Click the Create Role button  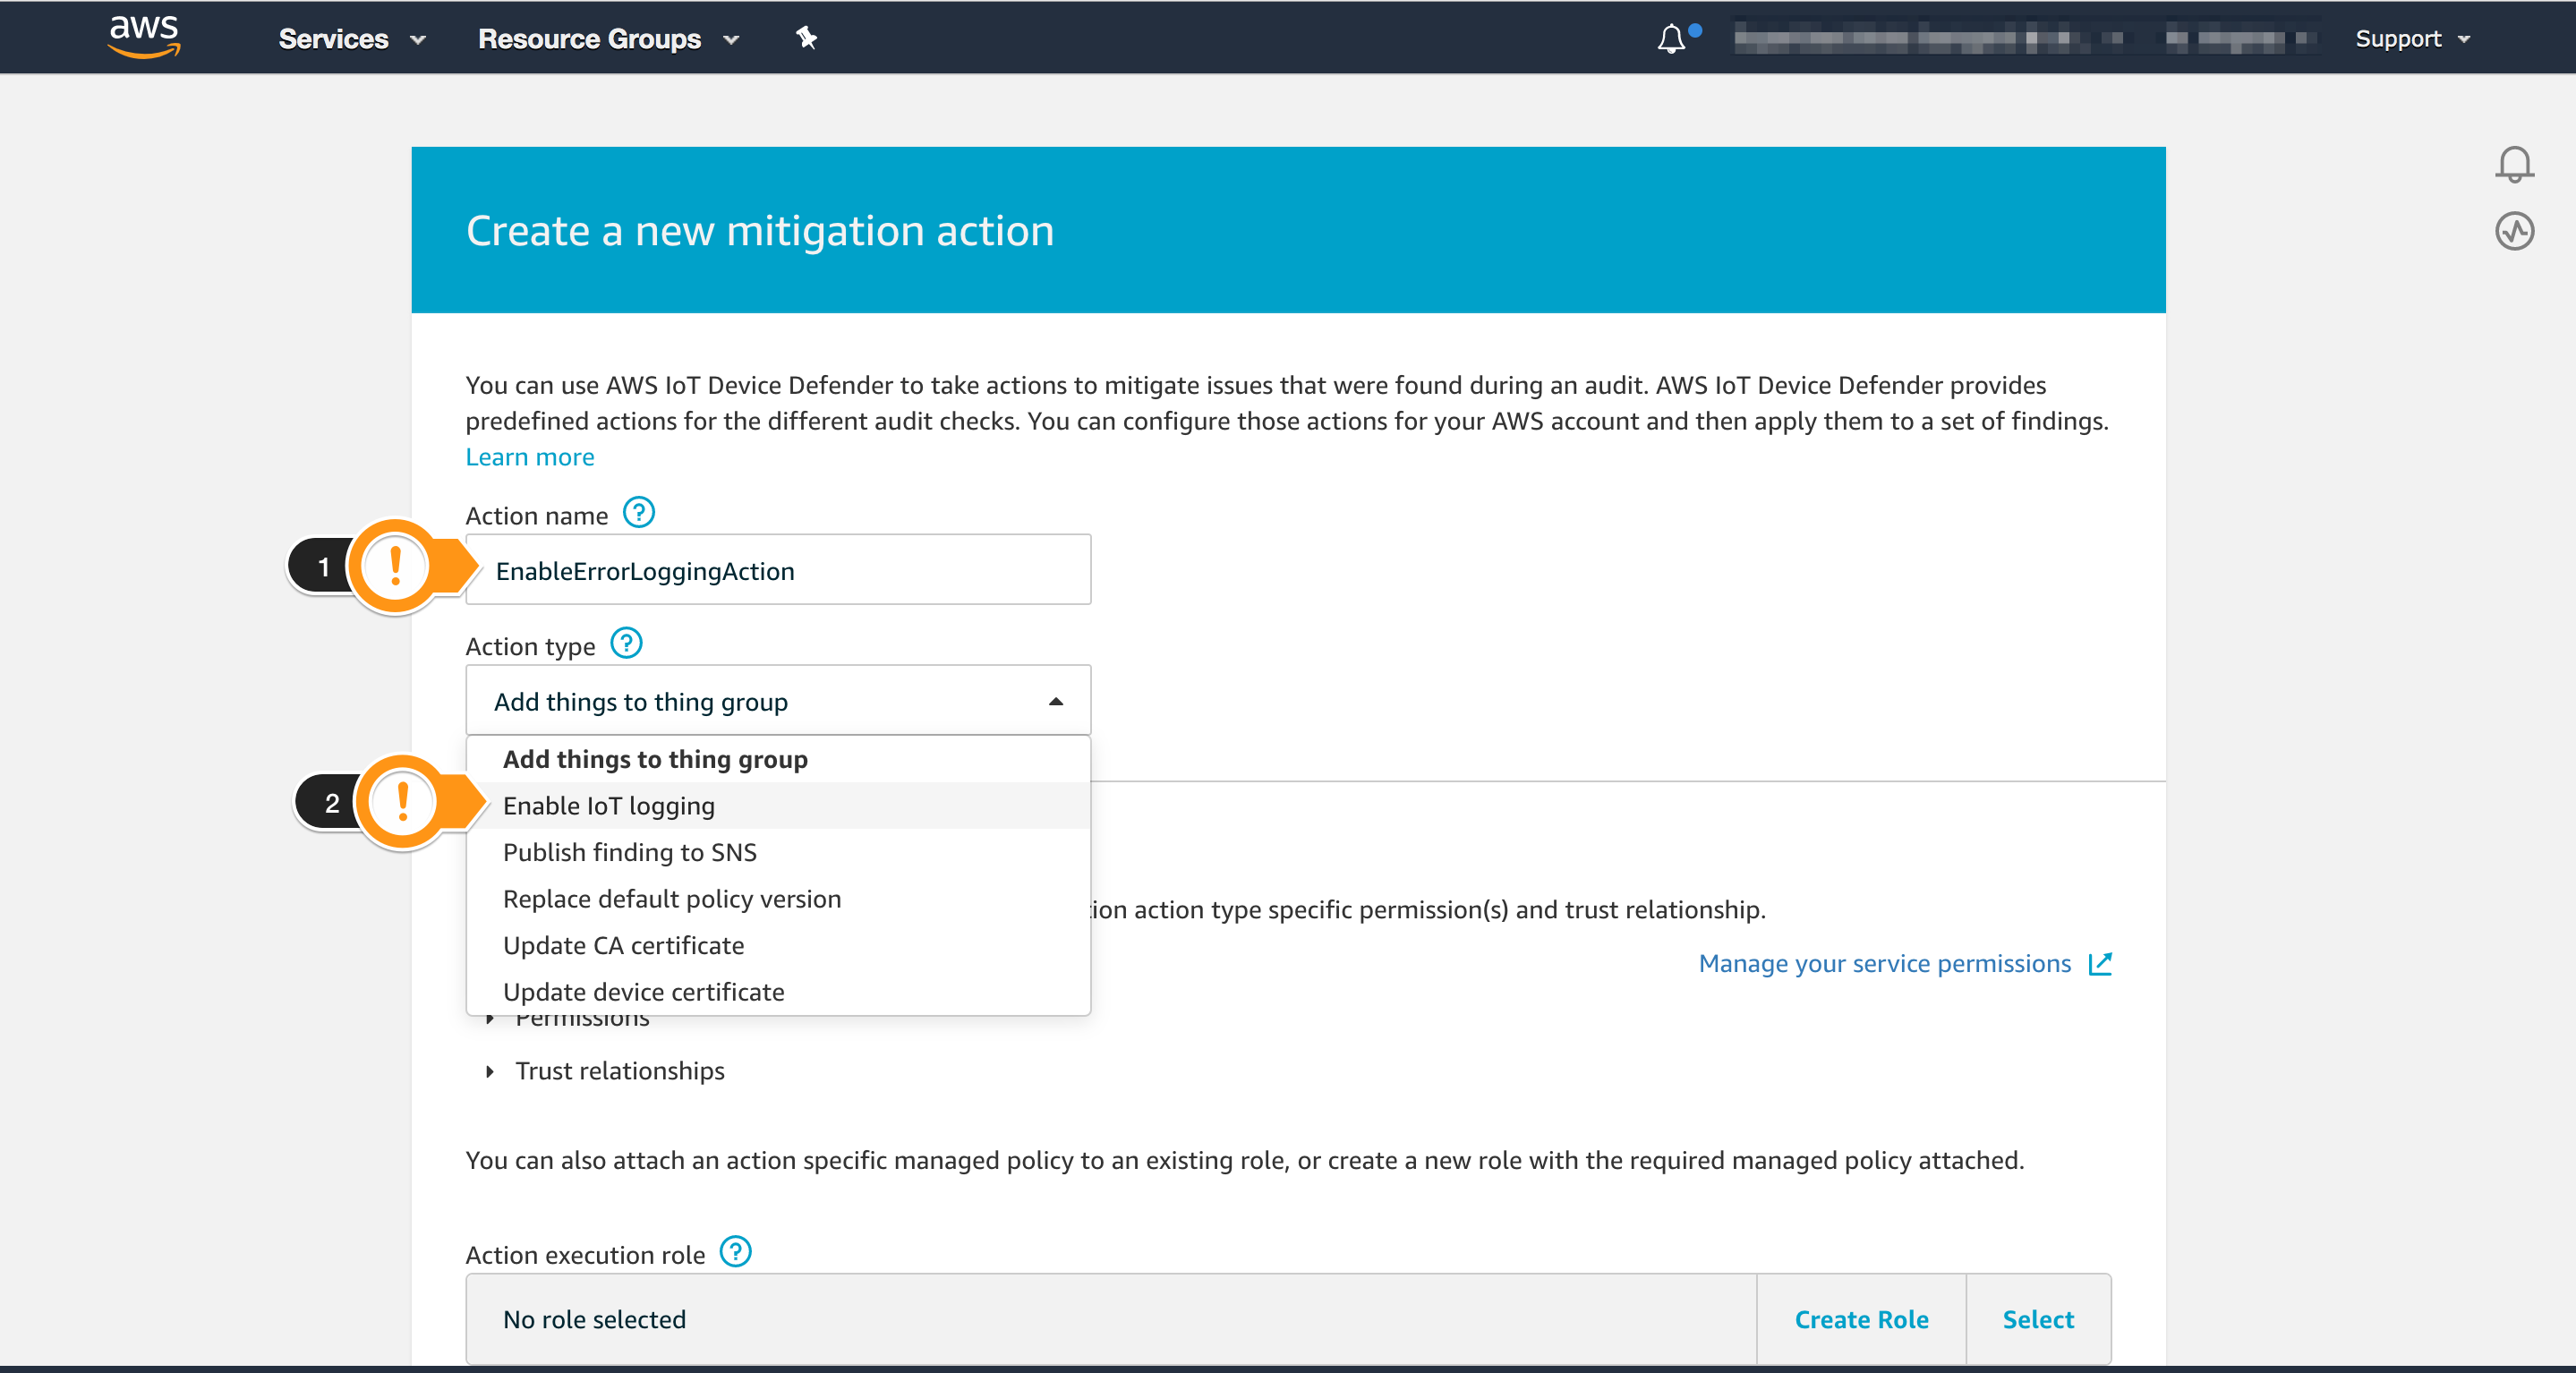coord(1861,1319)
